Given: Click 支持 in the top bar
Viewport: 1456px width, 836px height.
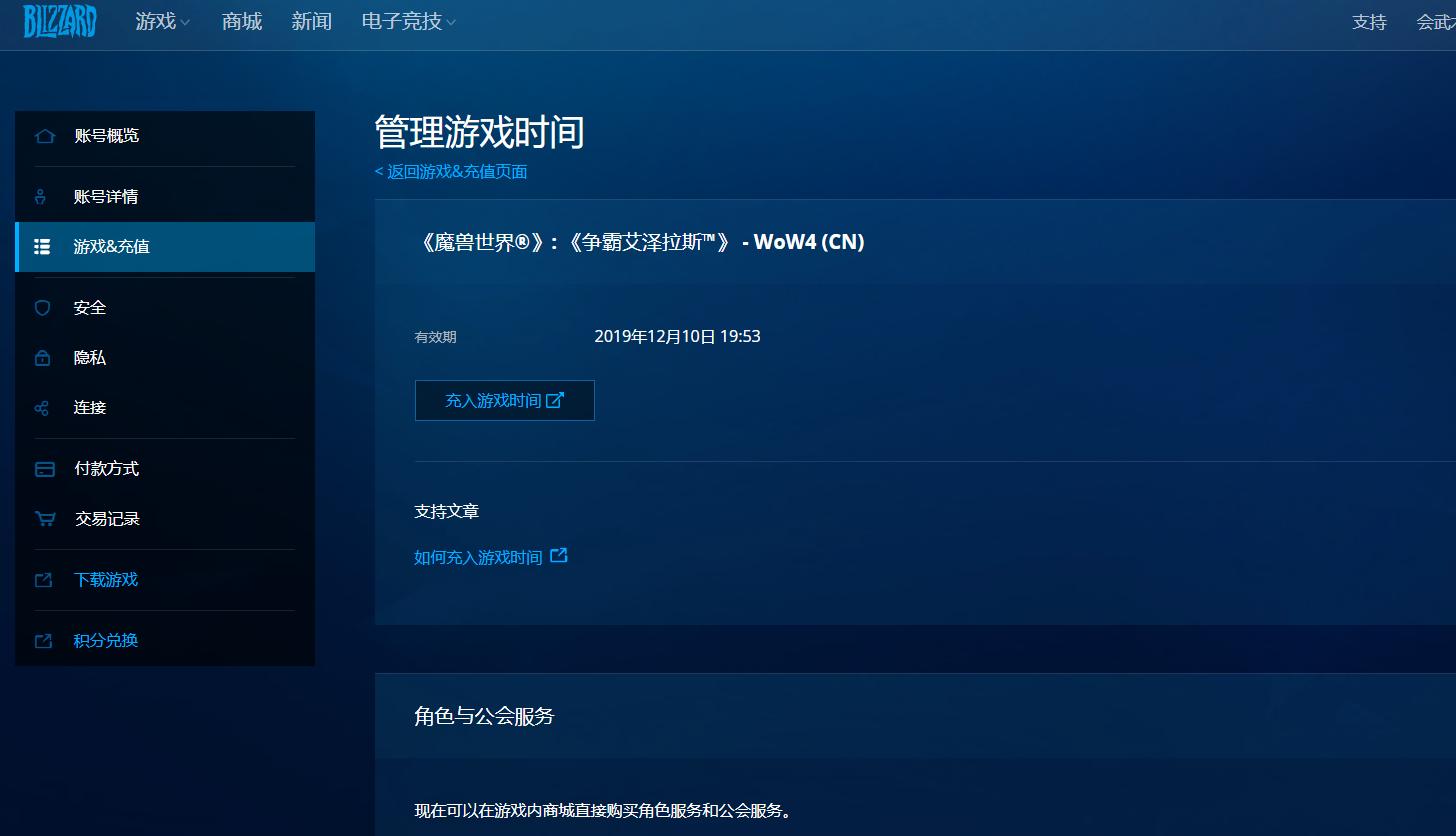Looking at the screenshot, I should (1369, 21).
